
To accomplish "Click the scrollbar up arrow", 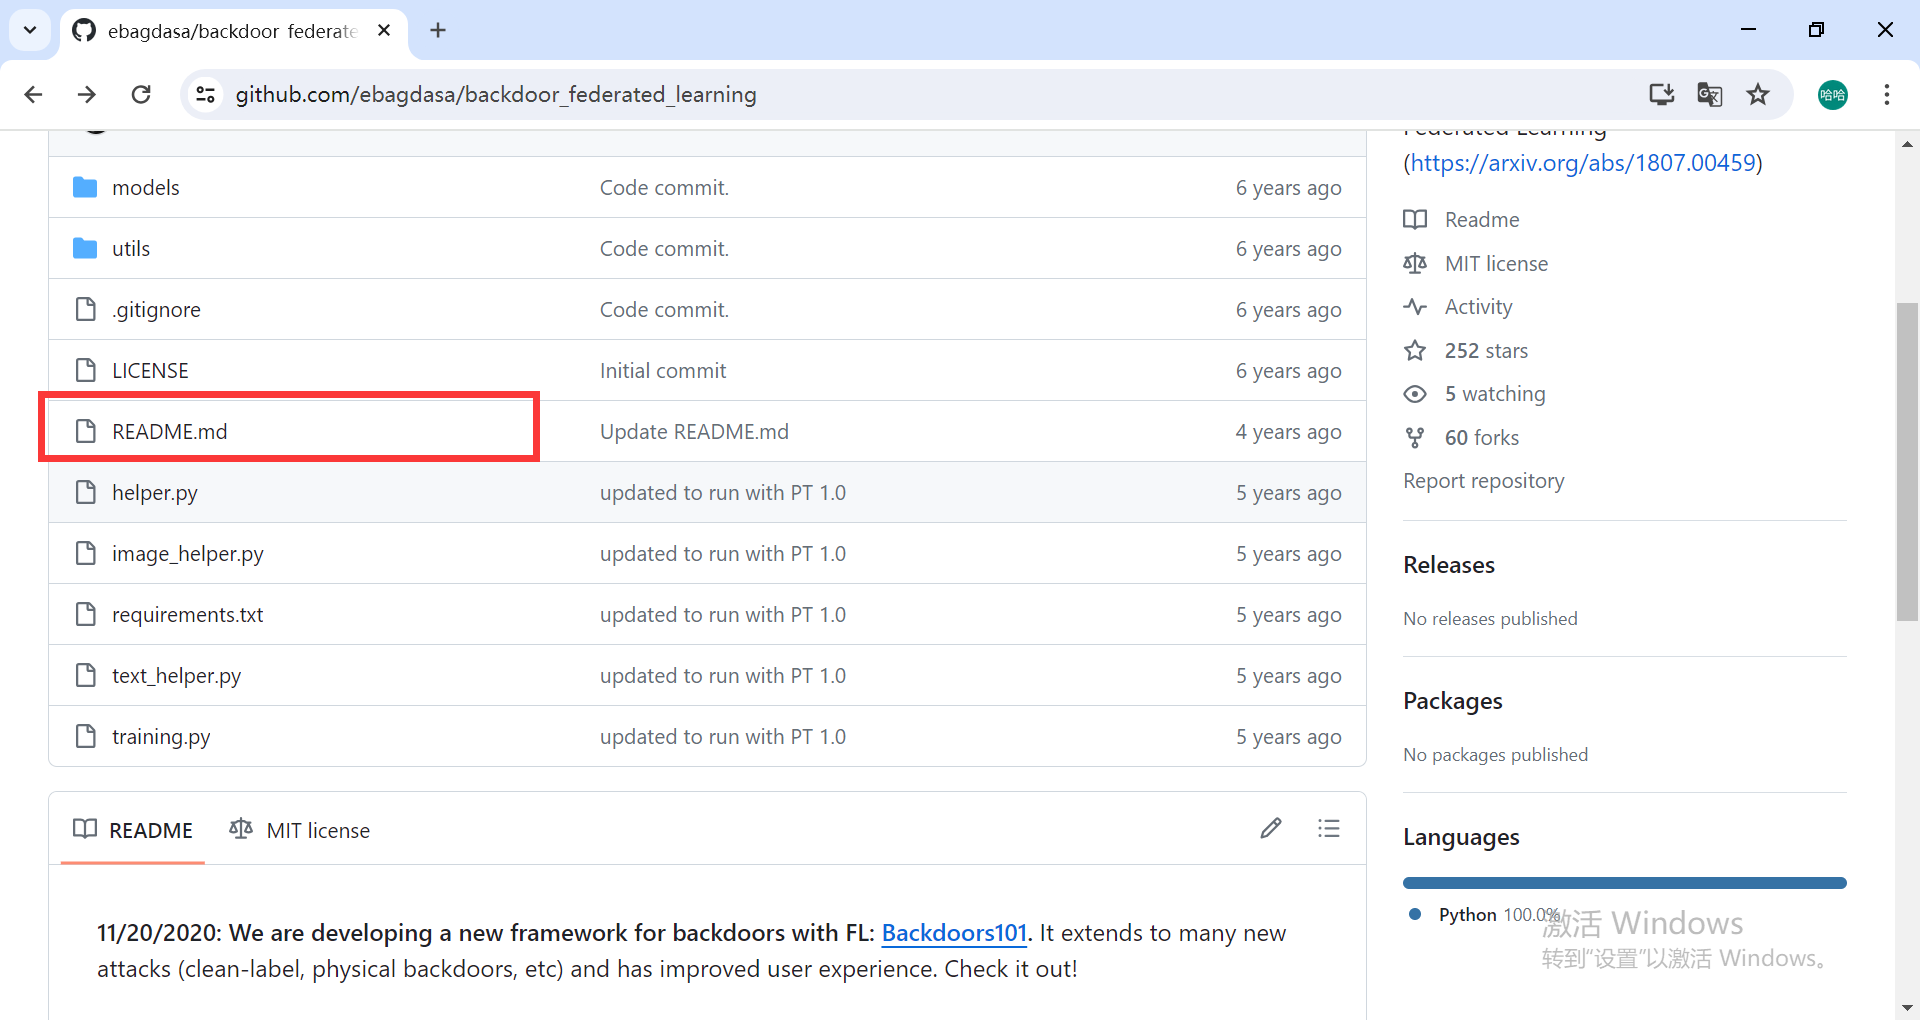I will [x=1907, y=144].
